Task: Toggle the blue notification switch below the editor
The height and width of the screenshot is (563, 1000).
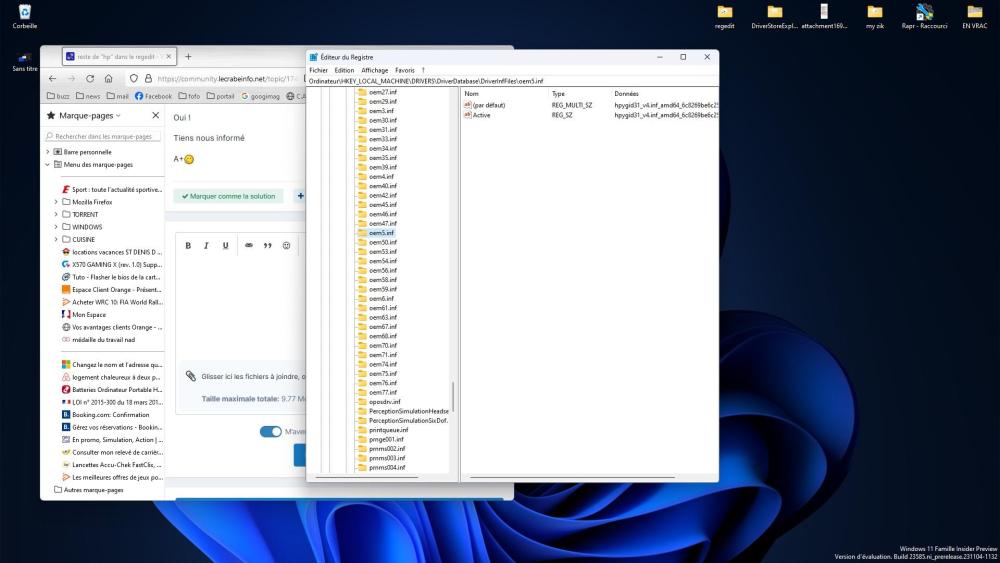Action: pyautogui.click(x=270, y=432)
